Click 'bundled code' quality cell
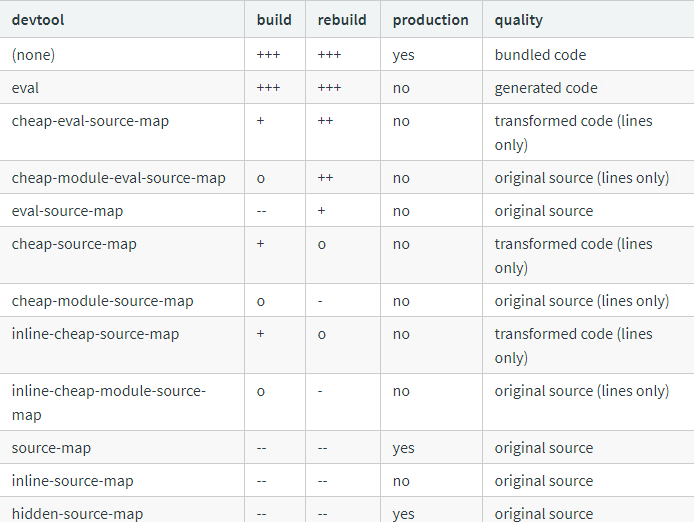This screenshot has width=694, height=522. (x=540, y=55)
